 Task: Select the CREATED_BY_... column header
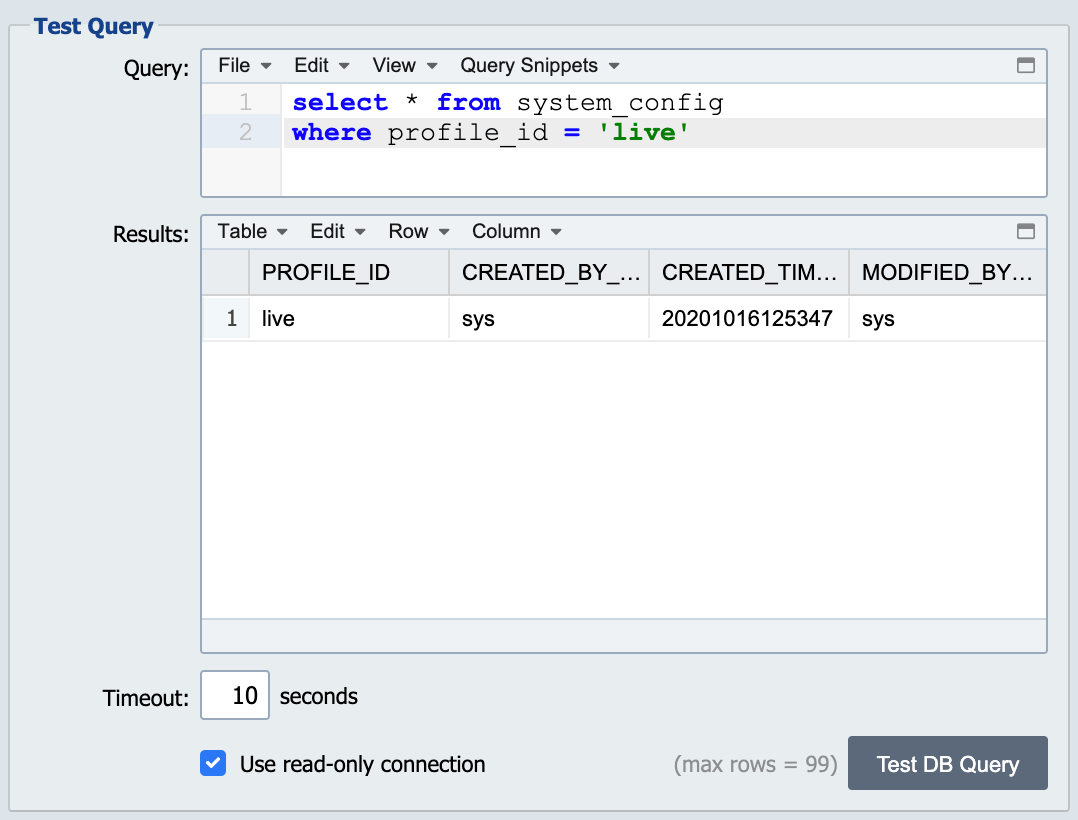click(x=549, y=272)
